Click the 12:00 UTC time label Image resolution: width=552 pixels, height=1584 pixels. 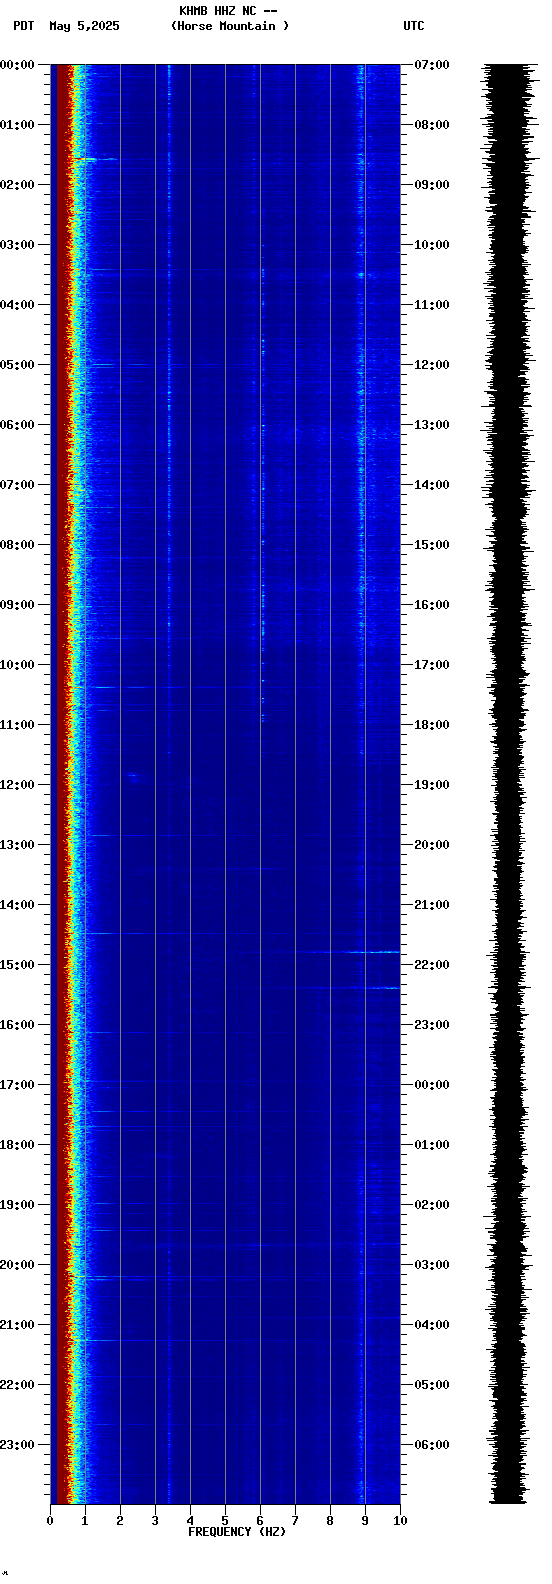(x=432, y=365)
